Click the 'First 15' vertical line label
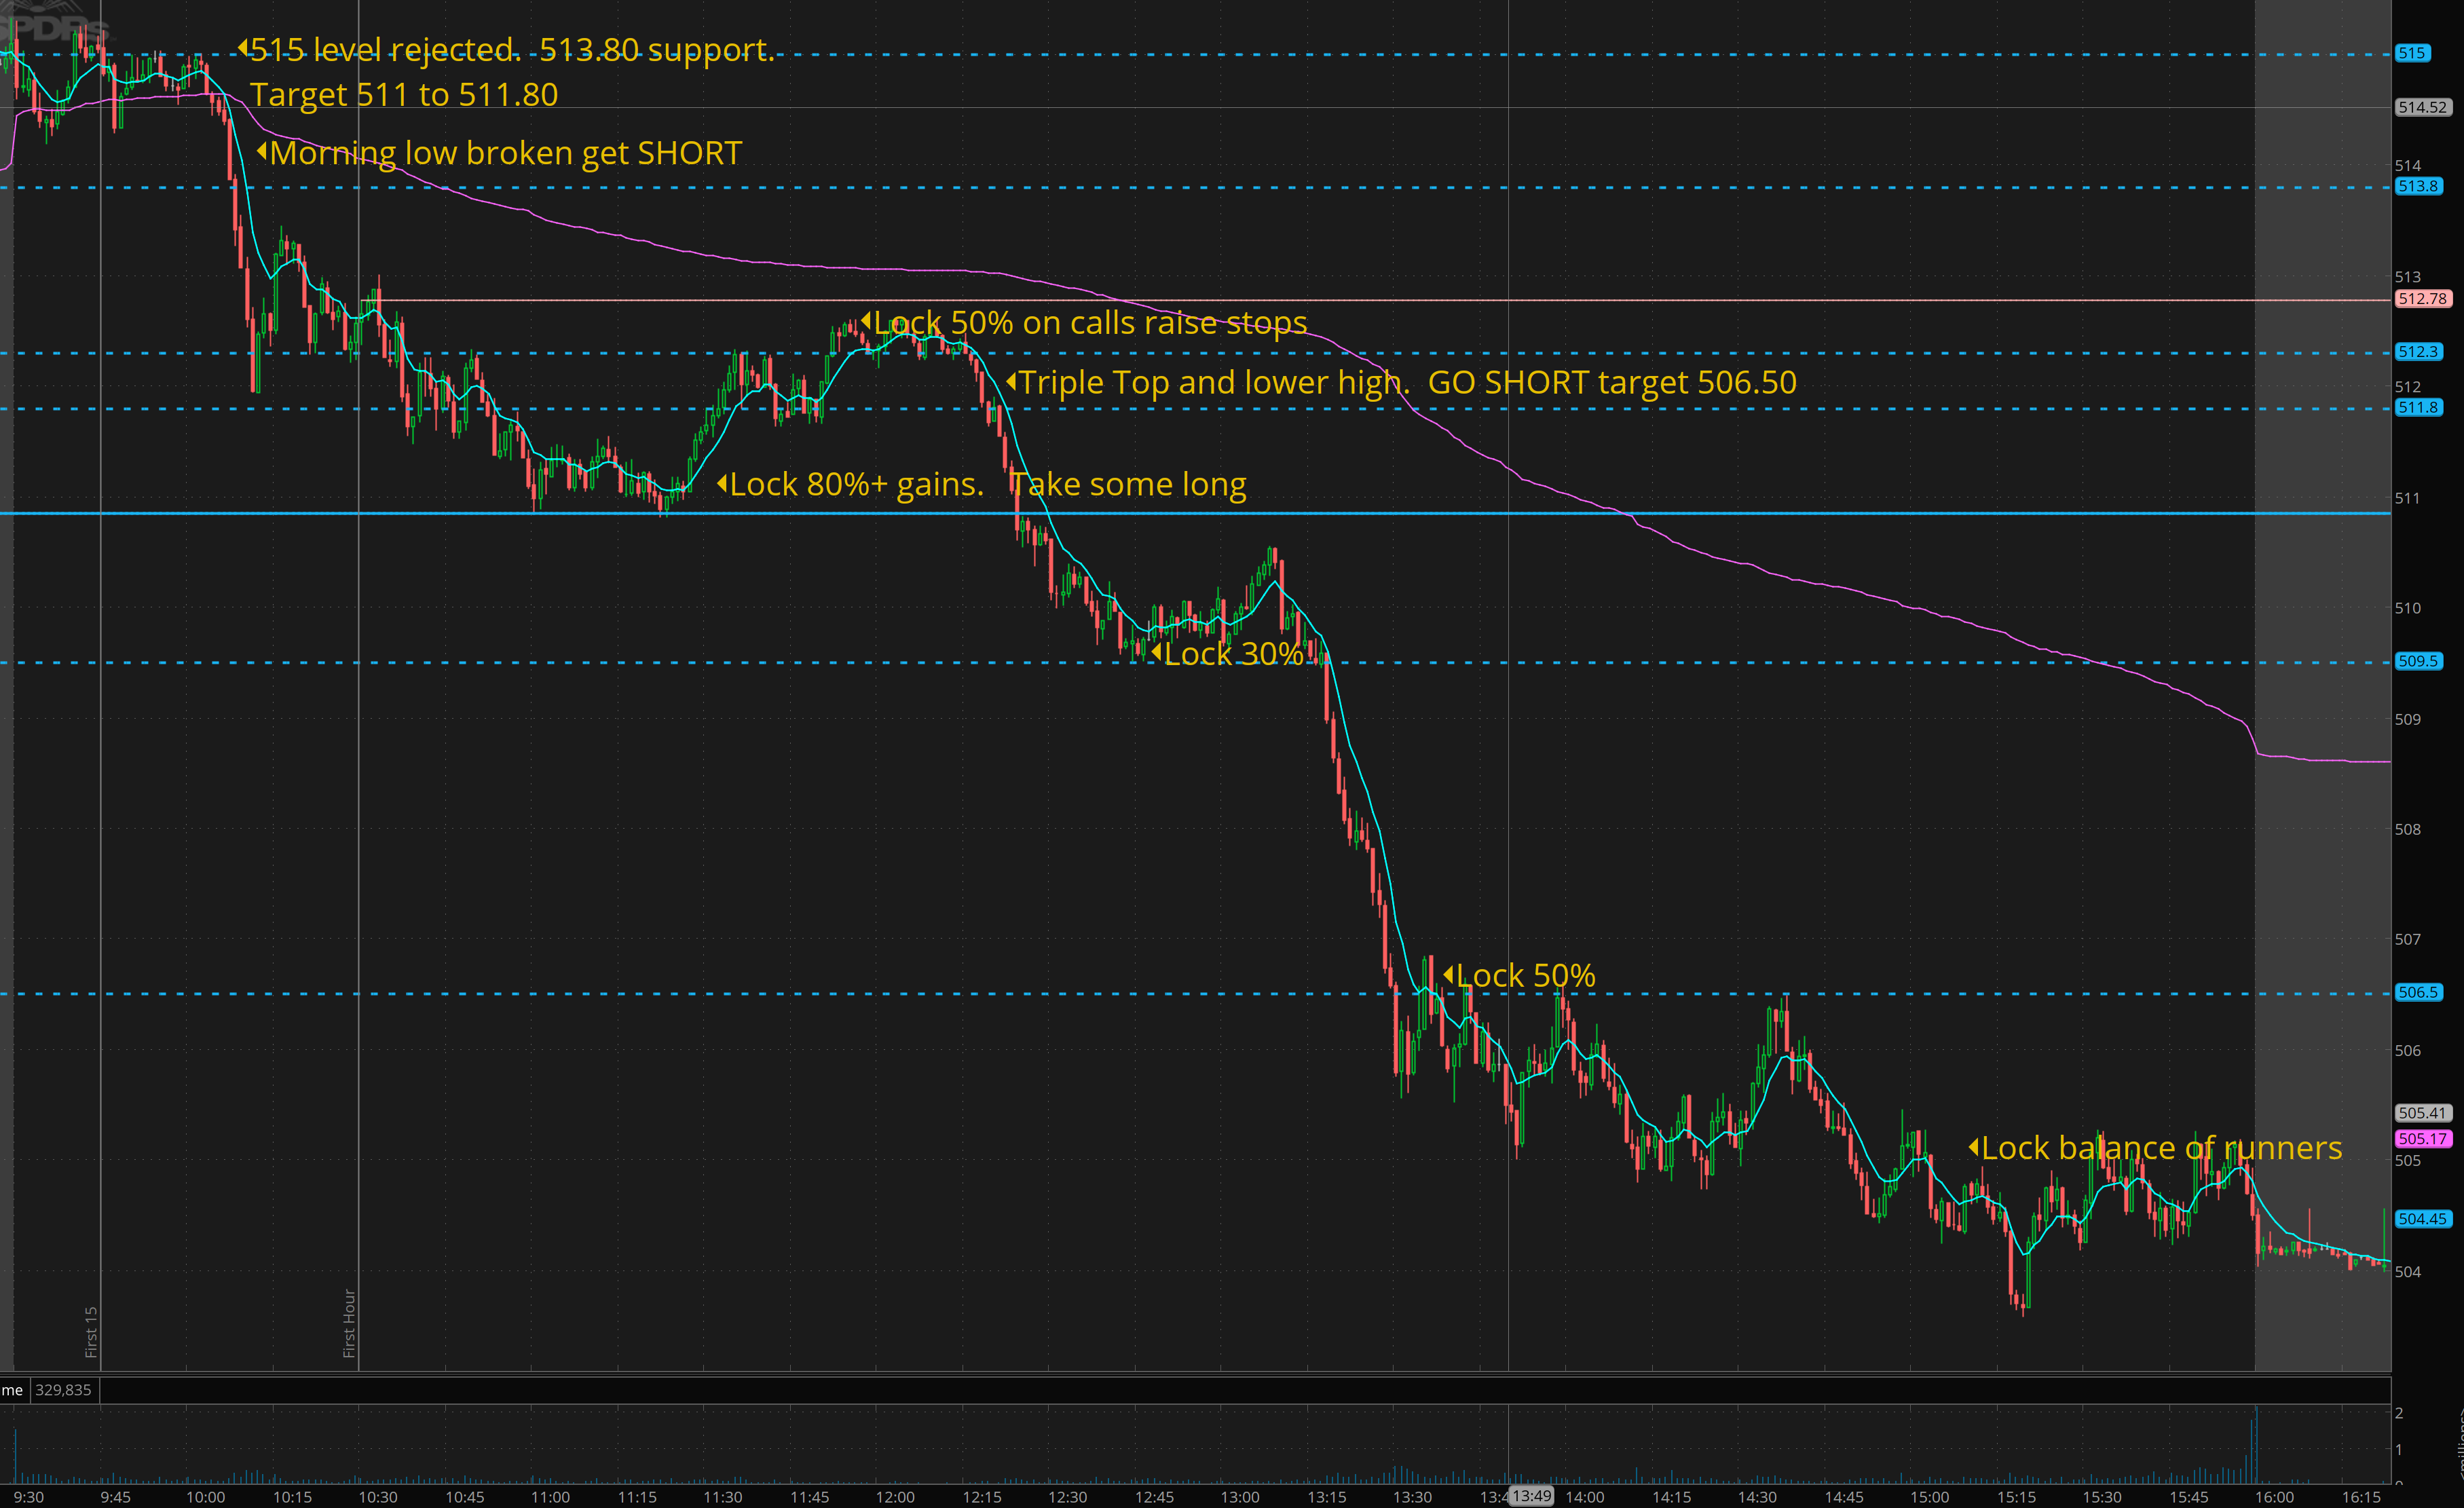Viewport: 2464px width, 1508px height. [91, 1331]
